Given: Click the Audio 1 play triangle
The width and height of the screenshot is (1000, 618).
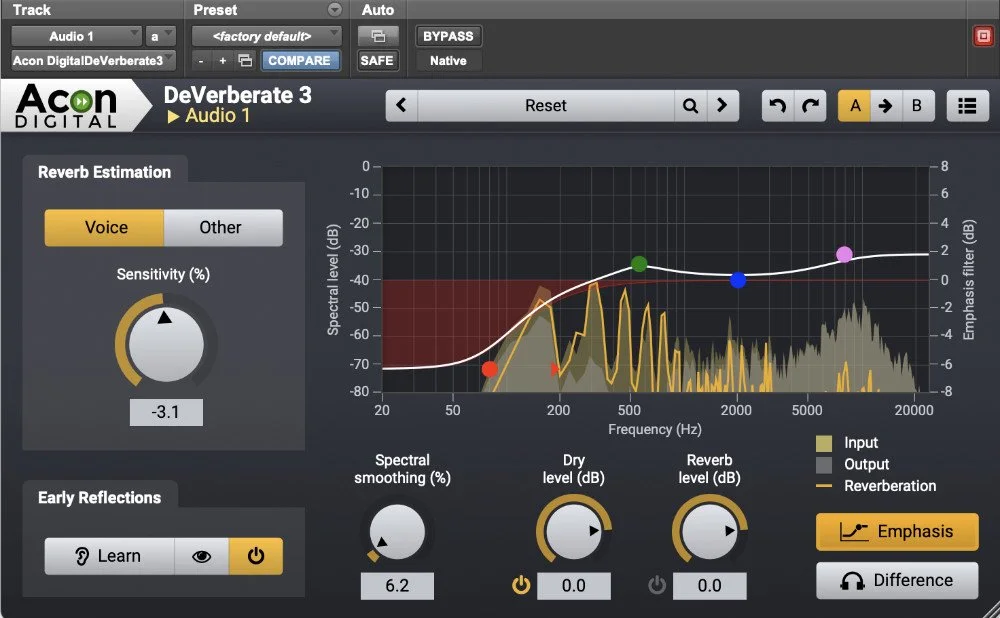Looking at the screenshot, I should pyautogui.click(x=173, y=117).
